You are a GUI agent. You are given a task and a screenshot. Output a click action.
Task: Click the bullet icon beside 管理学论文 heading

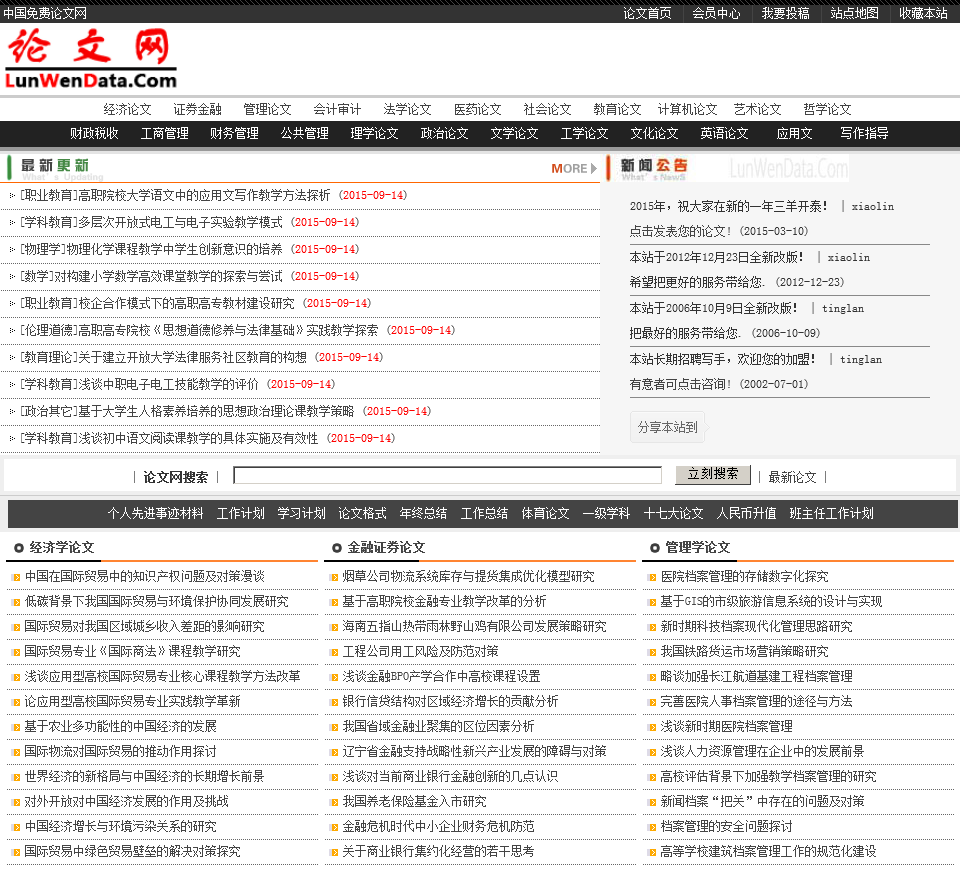[x=654, y=548]
